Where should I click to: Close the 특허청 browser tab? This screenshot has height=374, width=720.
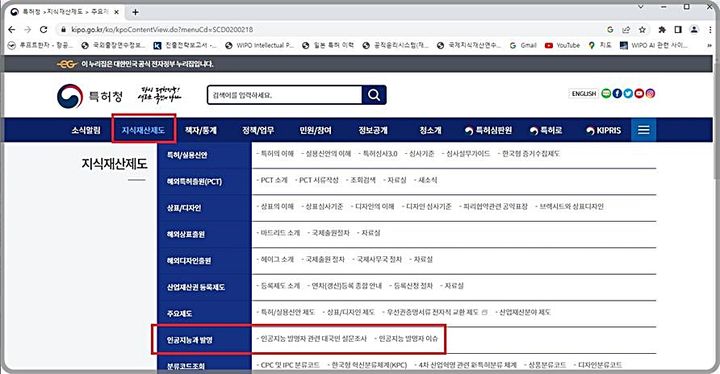click(x=117, y=12)
